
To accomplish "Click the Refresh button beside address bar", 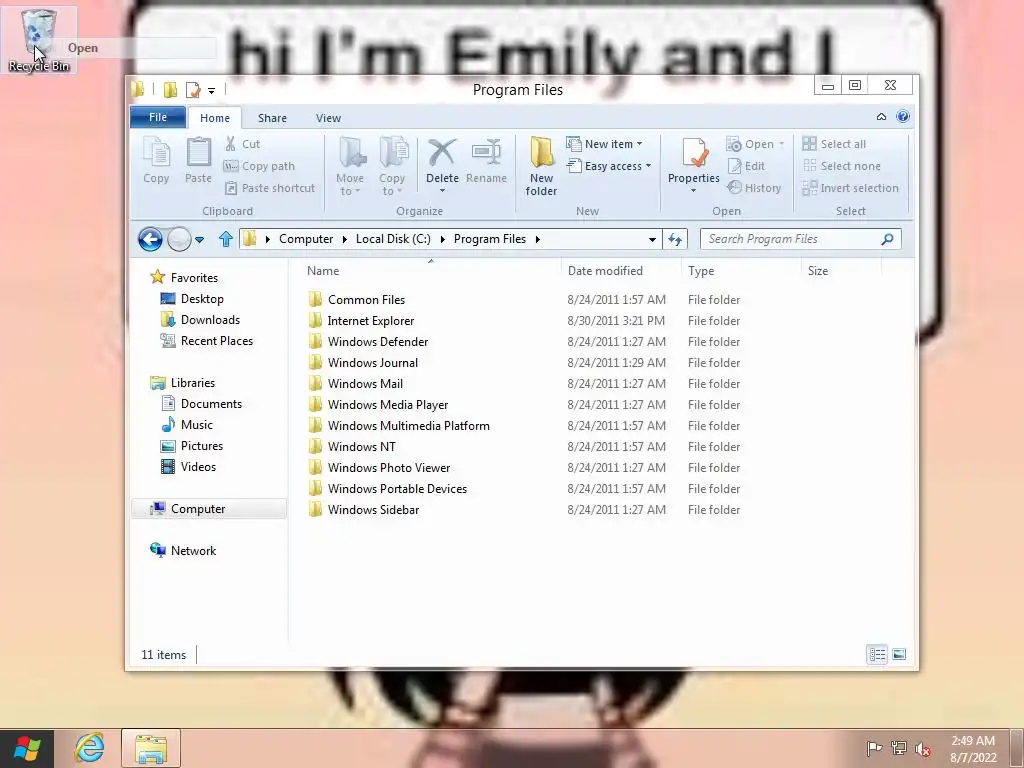I will coord(675,240).
